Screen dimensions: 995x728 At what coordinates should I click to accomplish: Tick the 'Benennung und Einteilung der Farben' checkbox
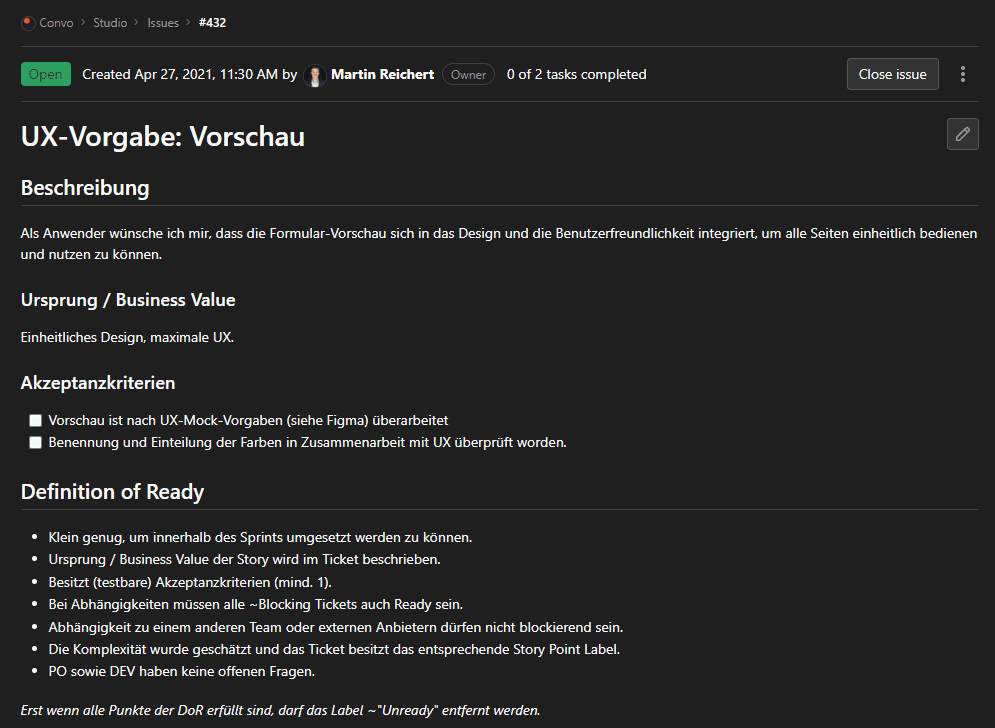[x=36, y=442]
